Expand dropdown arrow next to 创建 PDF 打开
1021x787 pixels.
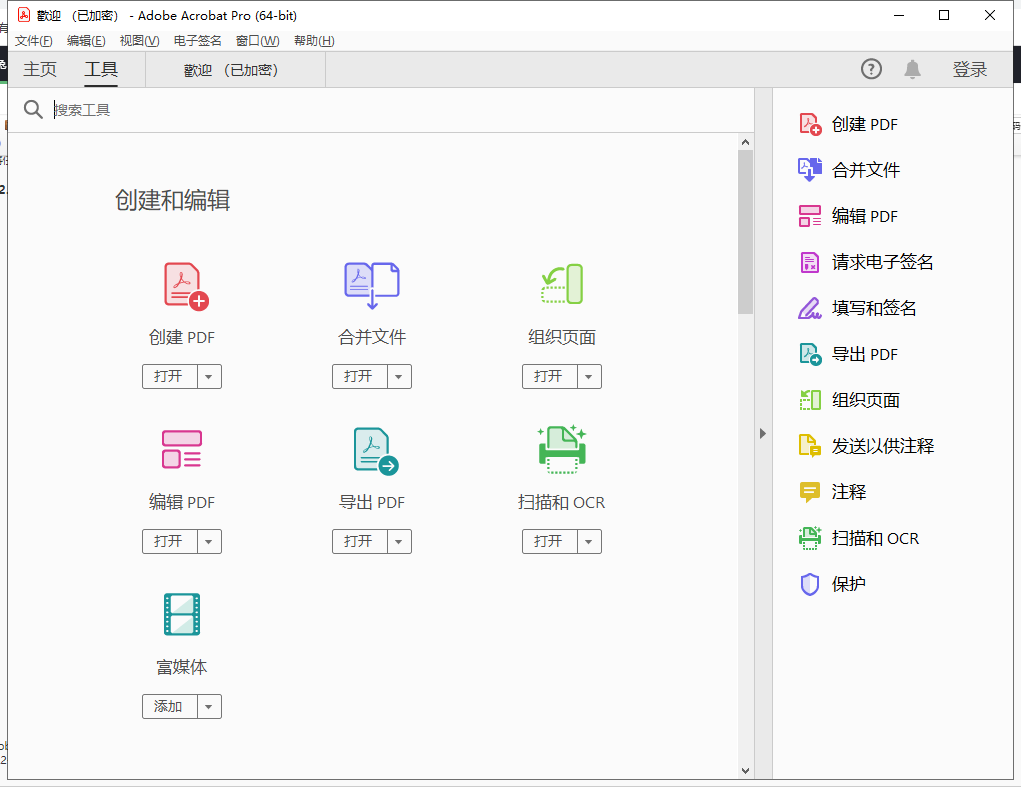[209, 376]
